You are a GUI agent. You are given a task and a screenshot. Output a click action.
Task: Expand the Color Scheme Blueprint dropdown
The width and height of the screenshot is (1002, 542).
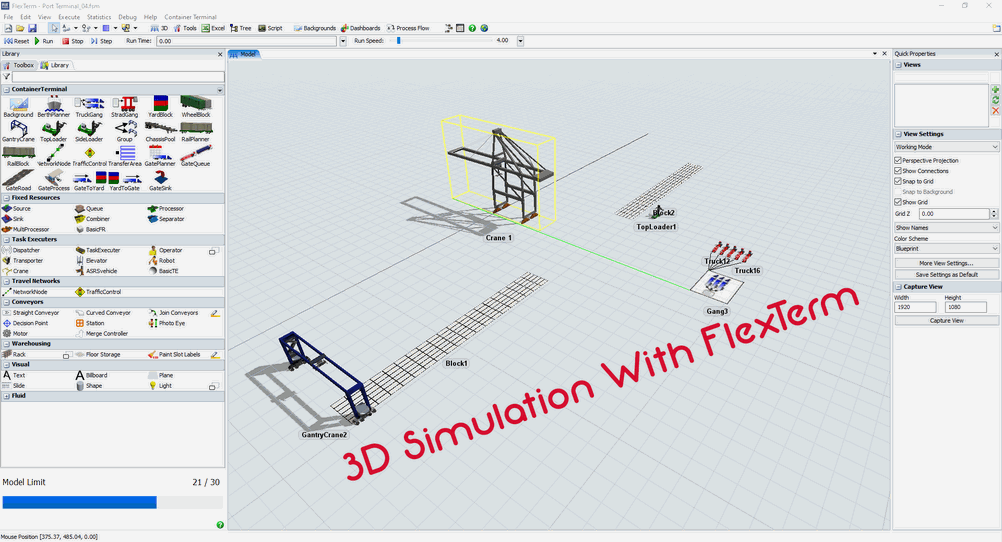point(946,249)
